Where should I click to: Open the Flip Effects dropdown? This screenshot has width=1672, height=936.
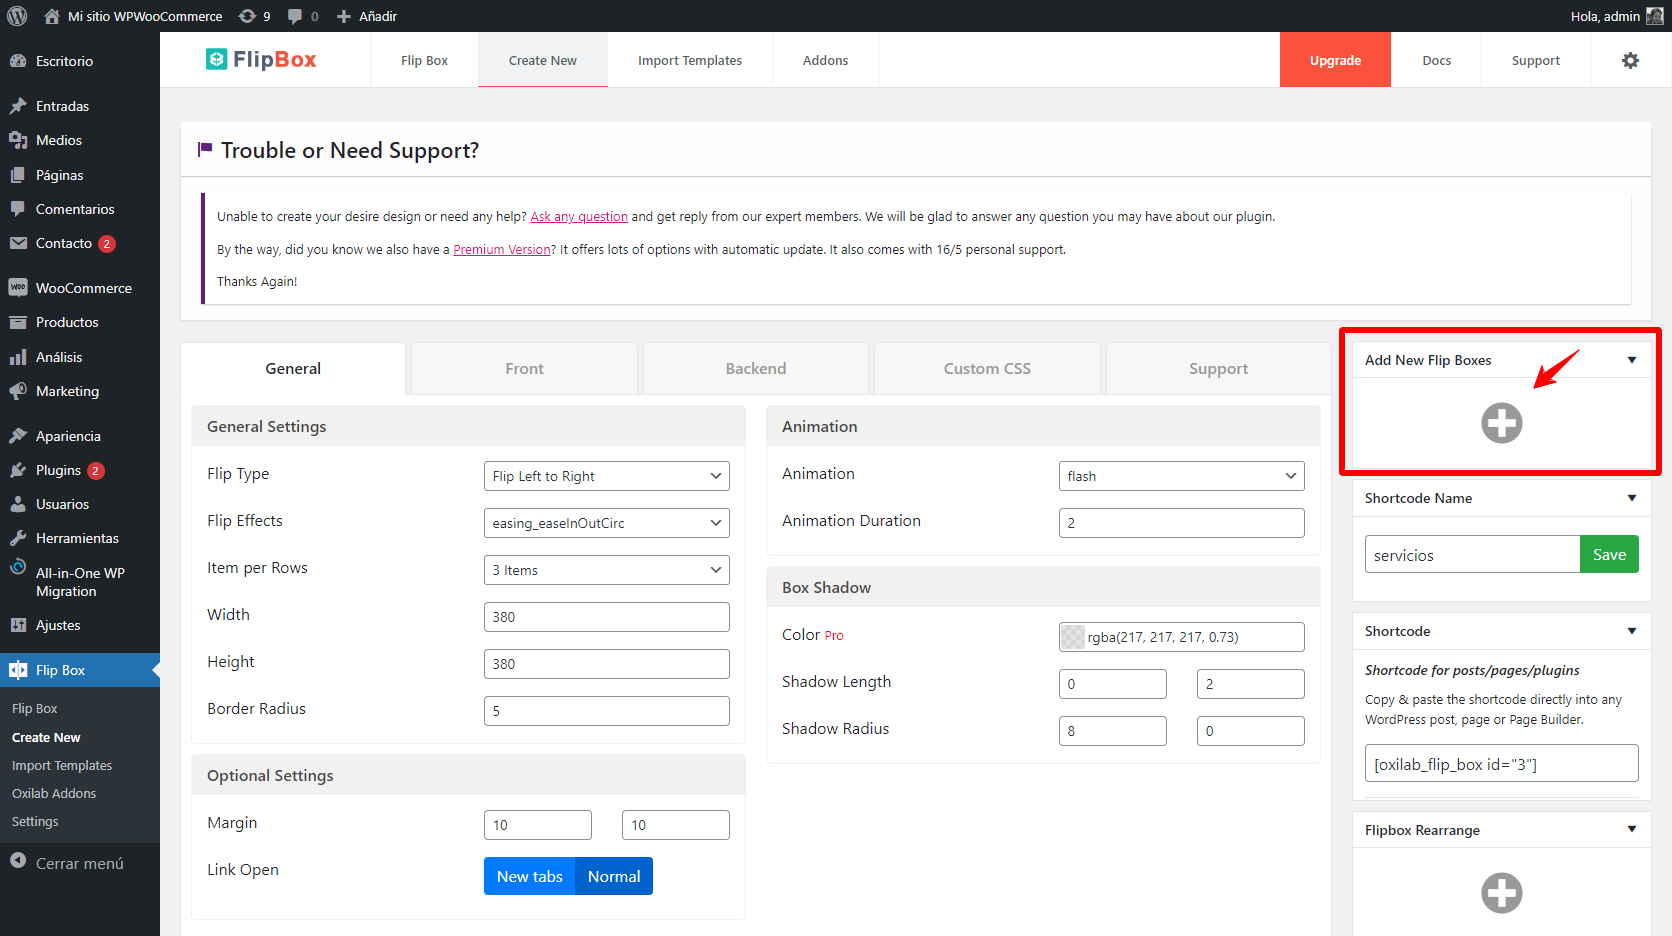[x=606, y=523]
